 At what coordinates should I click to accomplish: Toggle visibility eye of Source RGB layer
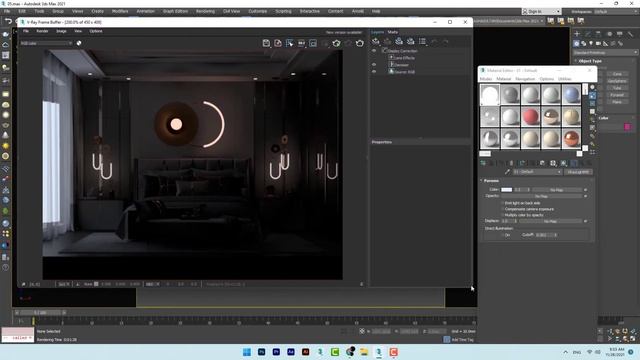tap(374, 71)
